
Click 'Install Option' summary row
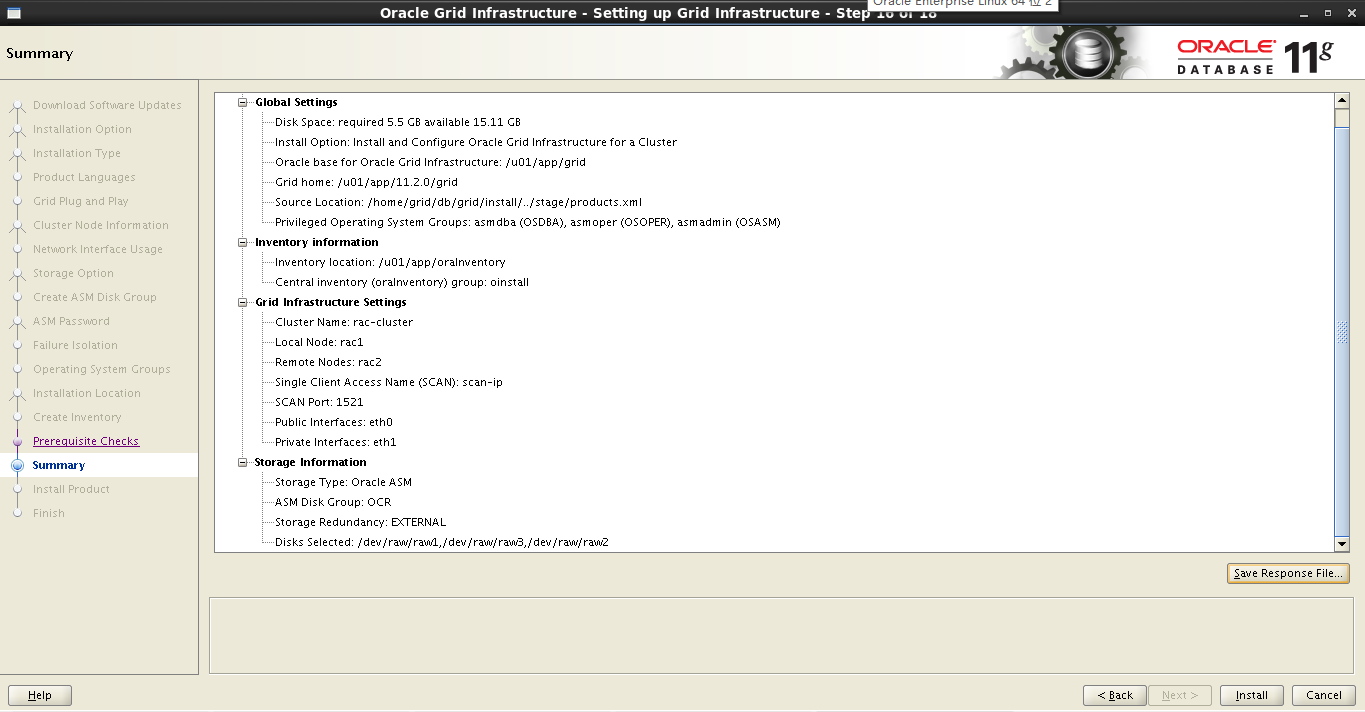[475, 142]
